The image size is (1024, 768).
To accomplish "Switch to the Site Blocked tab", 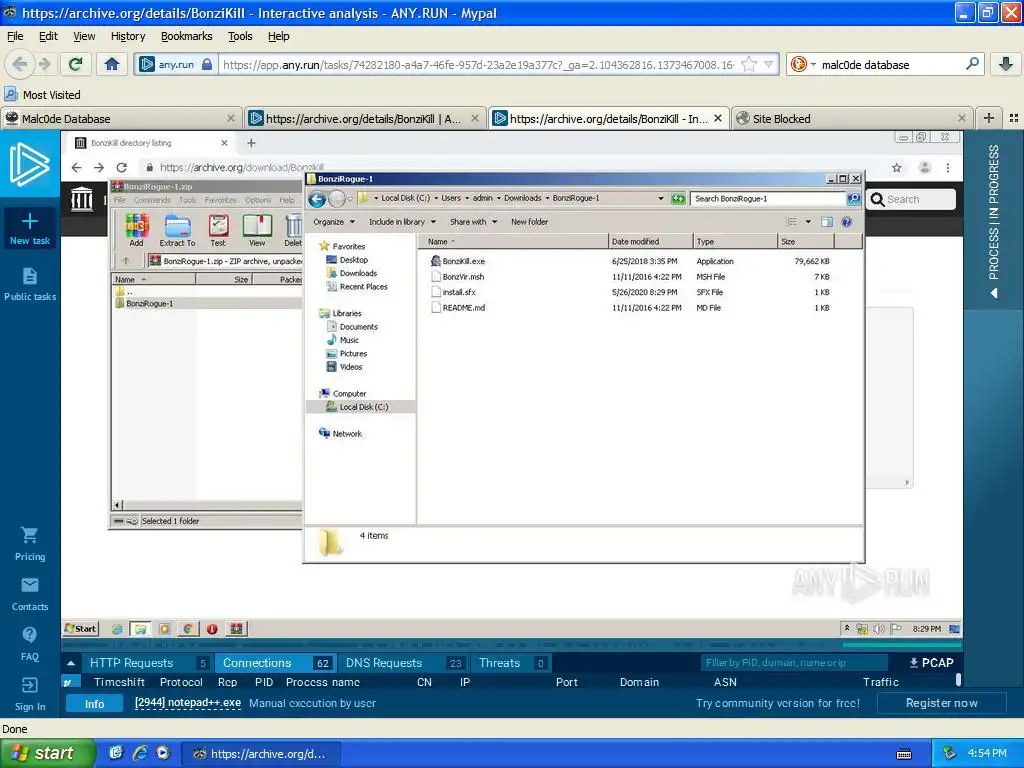I will pyautogui.click(x=852, y=119).
